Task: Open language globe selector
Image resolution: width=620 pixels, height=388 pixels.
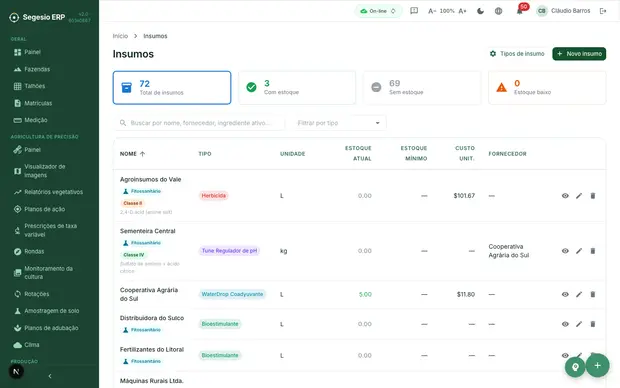Action: point(498,11)
